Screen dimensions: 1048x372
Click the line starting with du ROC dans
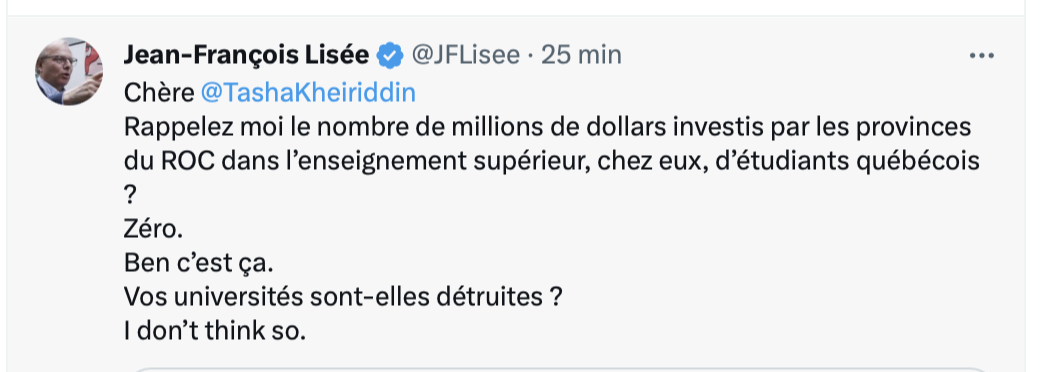[551, 162]
